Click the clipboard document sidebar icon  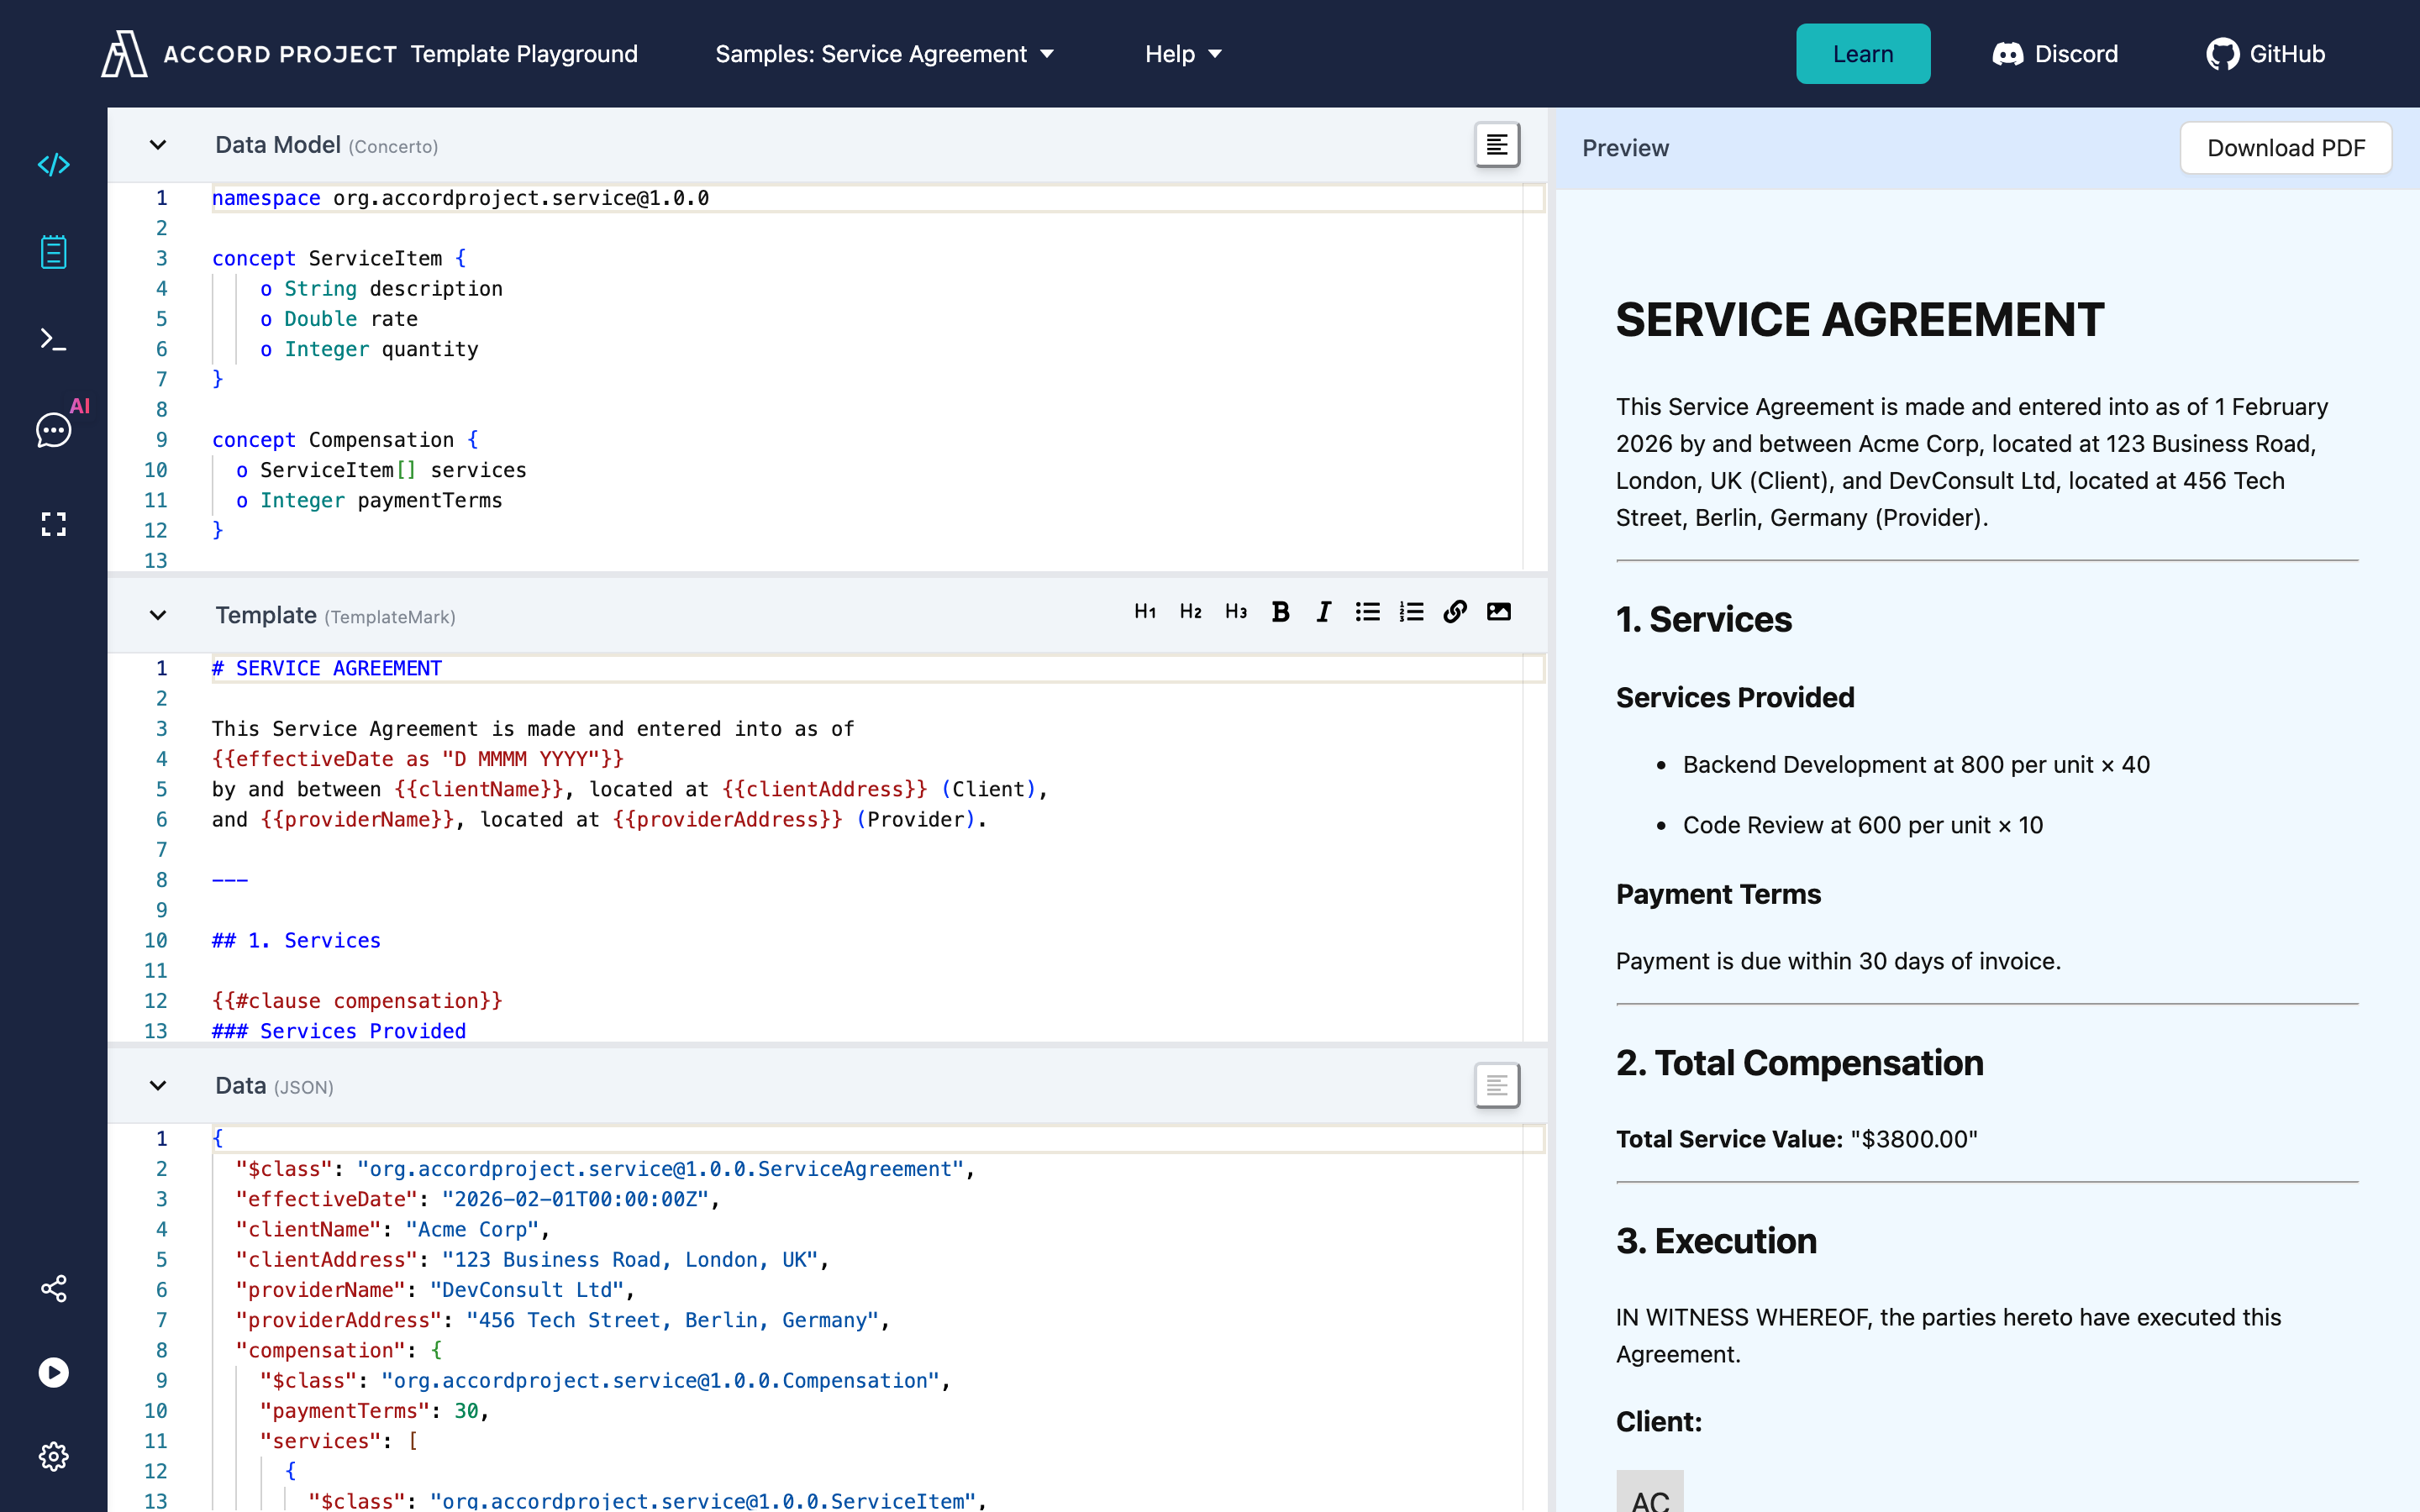click(x=54, y=252)
